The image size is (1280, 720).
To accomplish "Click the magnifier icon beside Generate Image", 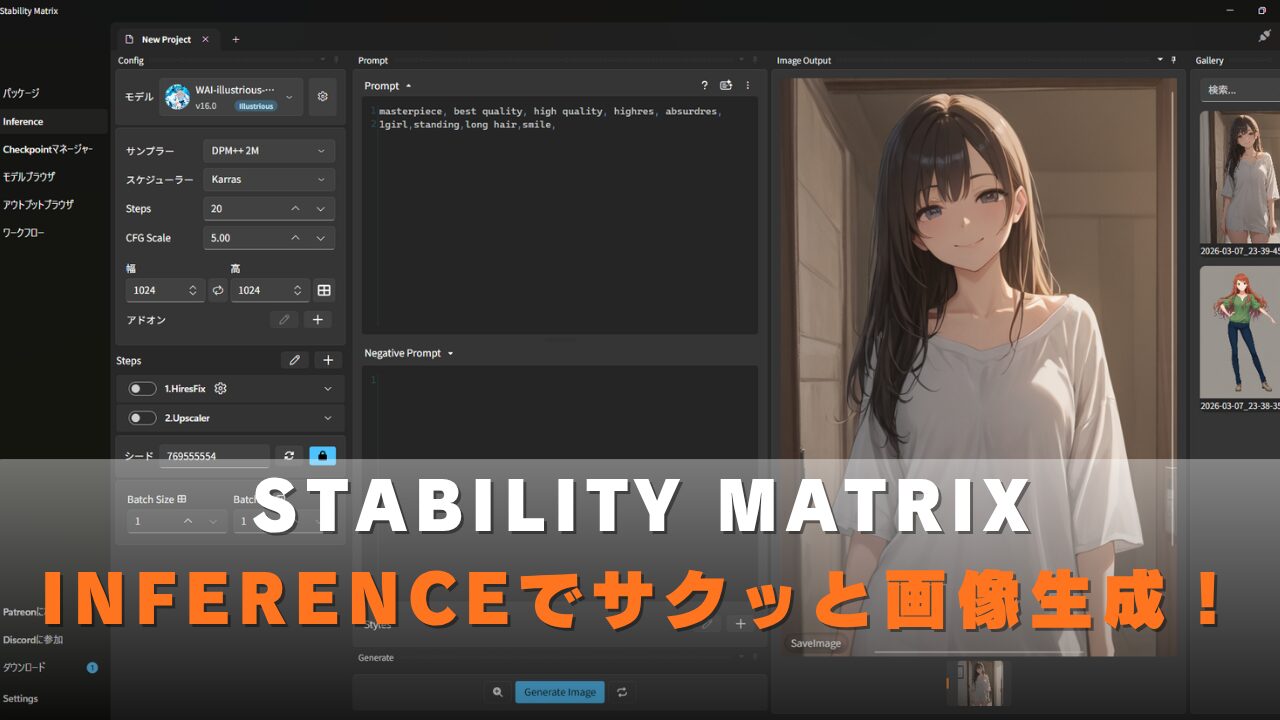I will point(497,692).
